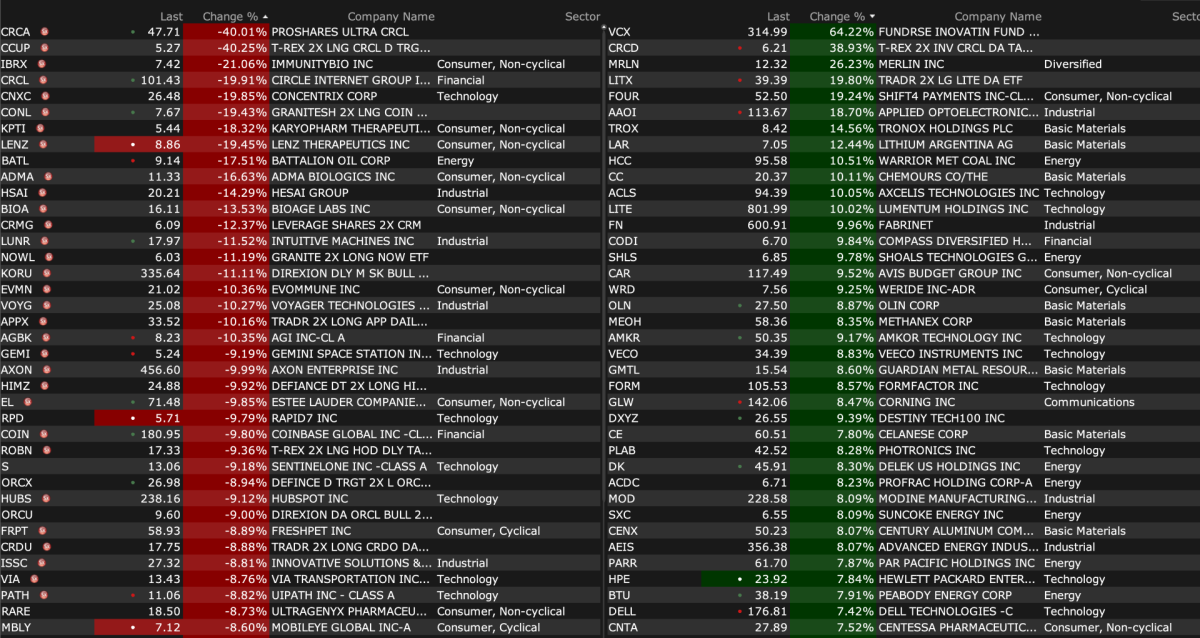Click the red badge icon beside HUBS
Viewport: 1200px width, 638px height.
[x=46, y=498]
